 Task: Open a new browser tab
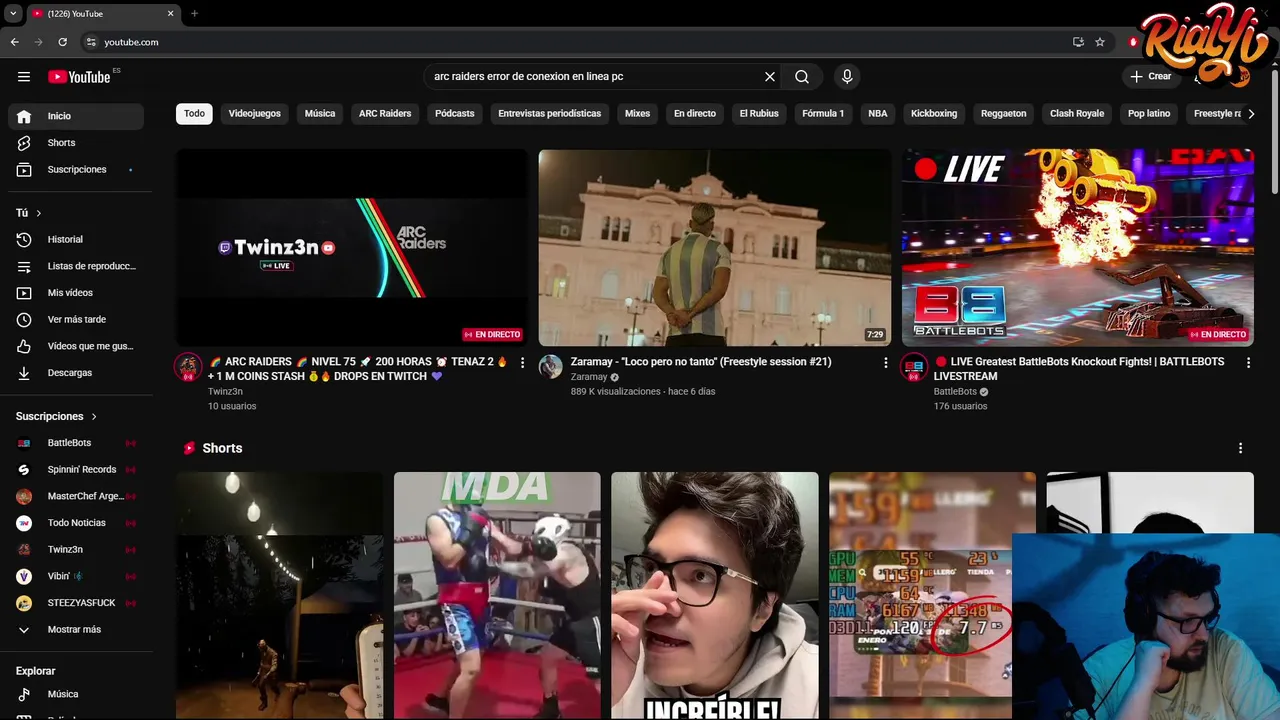(x=194, y=14)
